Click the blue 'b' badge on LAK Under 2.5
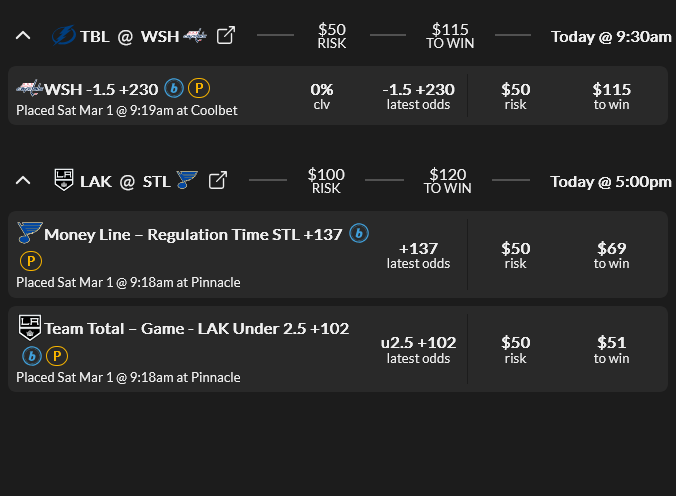 pos(31,355)
